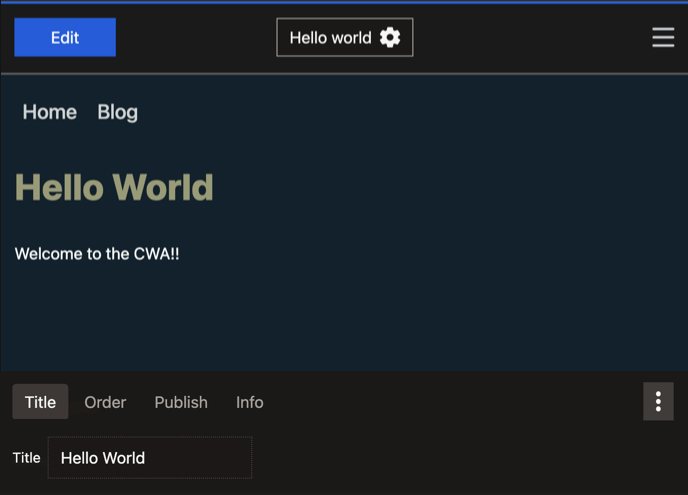
Task: Switch to the Title tab
Action: (40, 402)
